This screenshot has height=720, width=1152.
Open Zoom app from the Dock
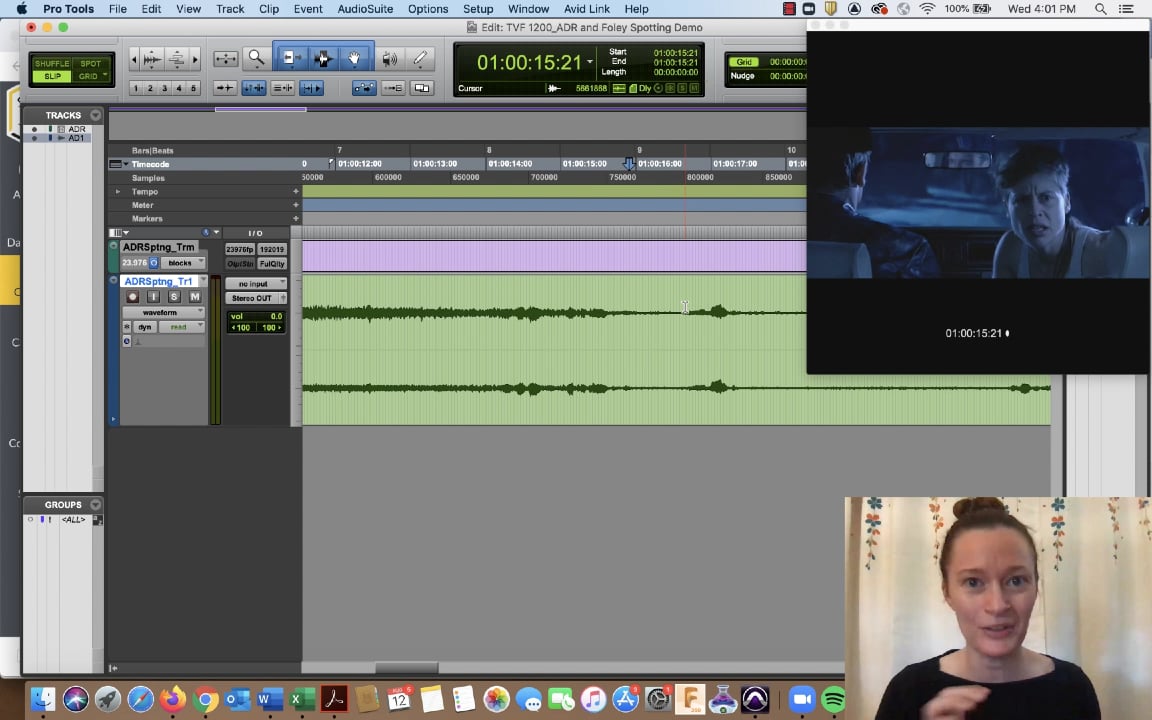802,699
